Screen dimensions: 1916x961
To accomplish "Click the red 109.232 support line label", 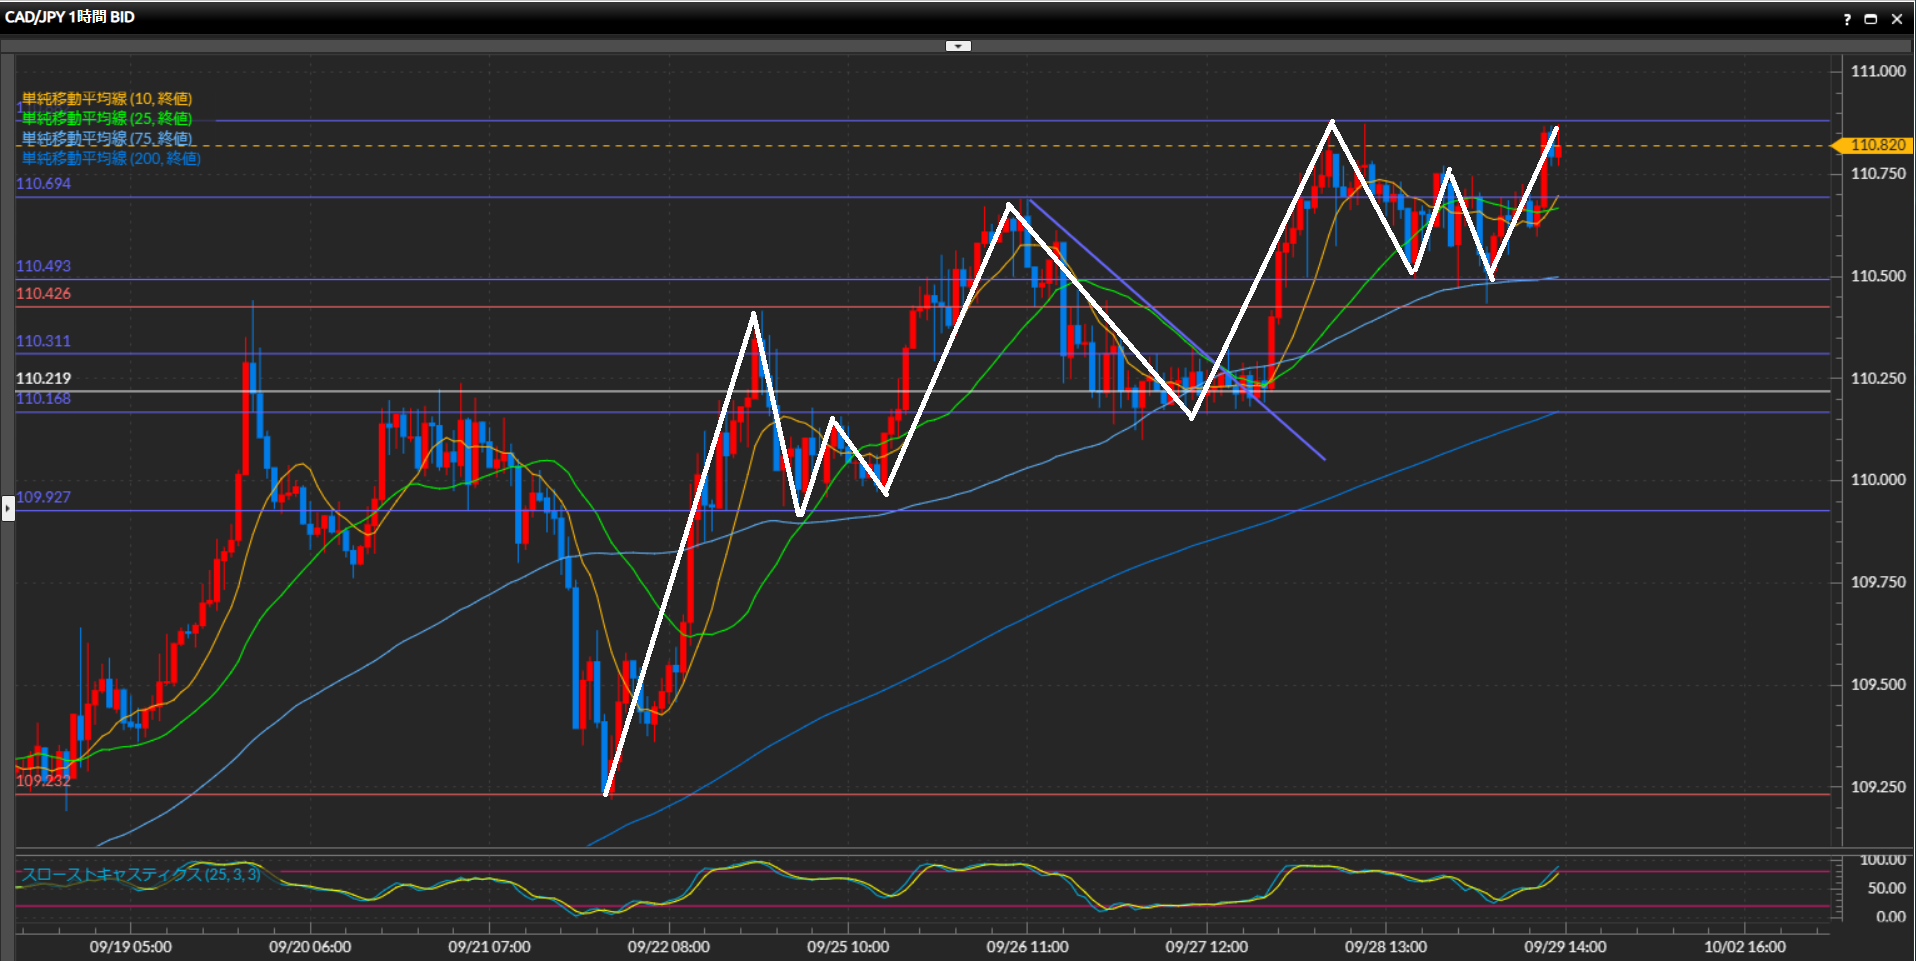I will point(43,781).
